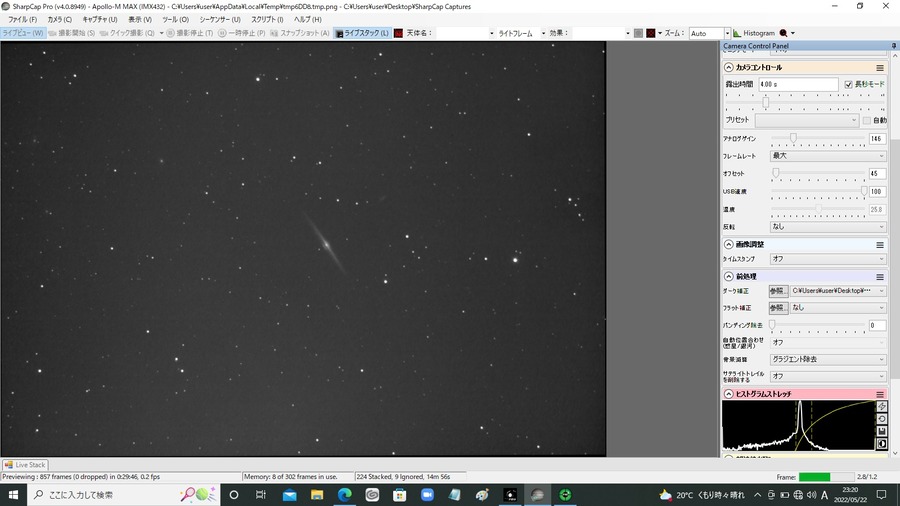Open the タイムスタンプ dropdown
The width and height of the screenshot is (900, 506).
(x=828, y=259)
